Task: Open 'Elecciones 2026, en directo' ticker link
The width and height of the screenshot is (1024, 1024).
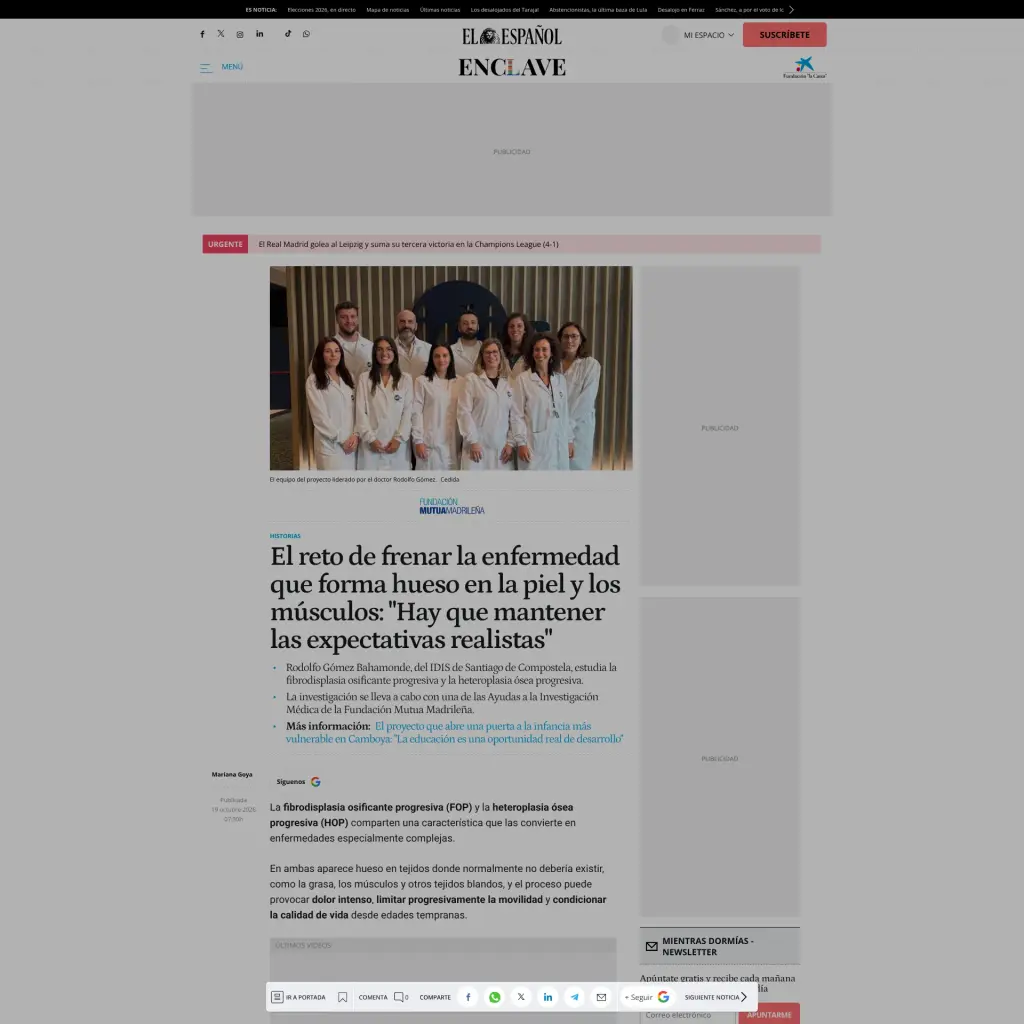Action: pyautogui.click(x=321, y=10)
